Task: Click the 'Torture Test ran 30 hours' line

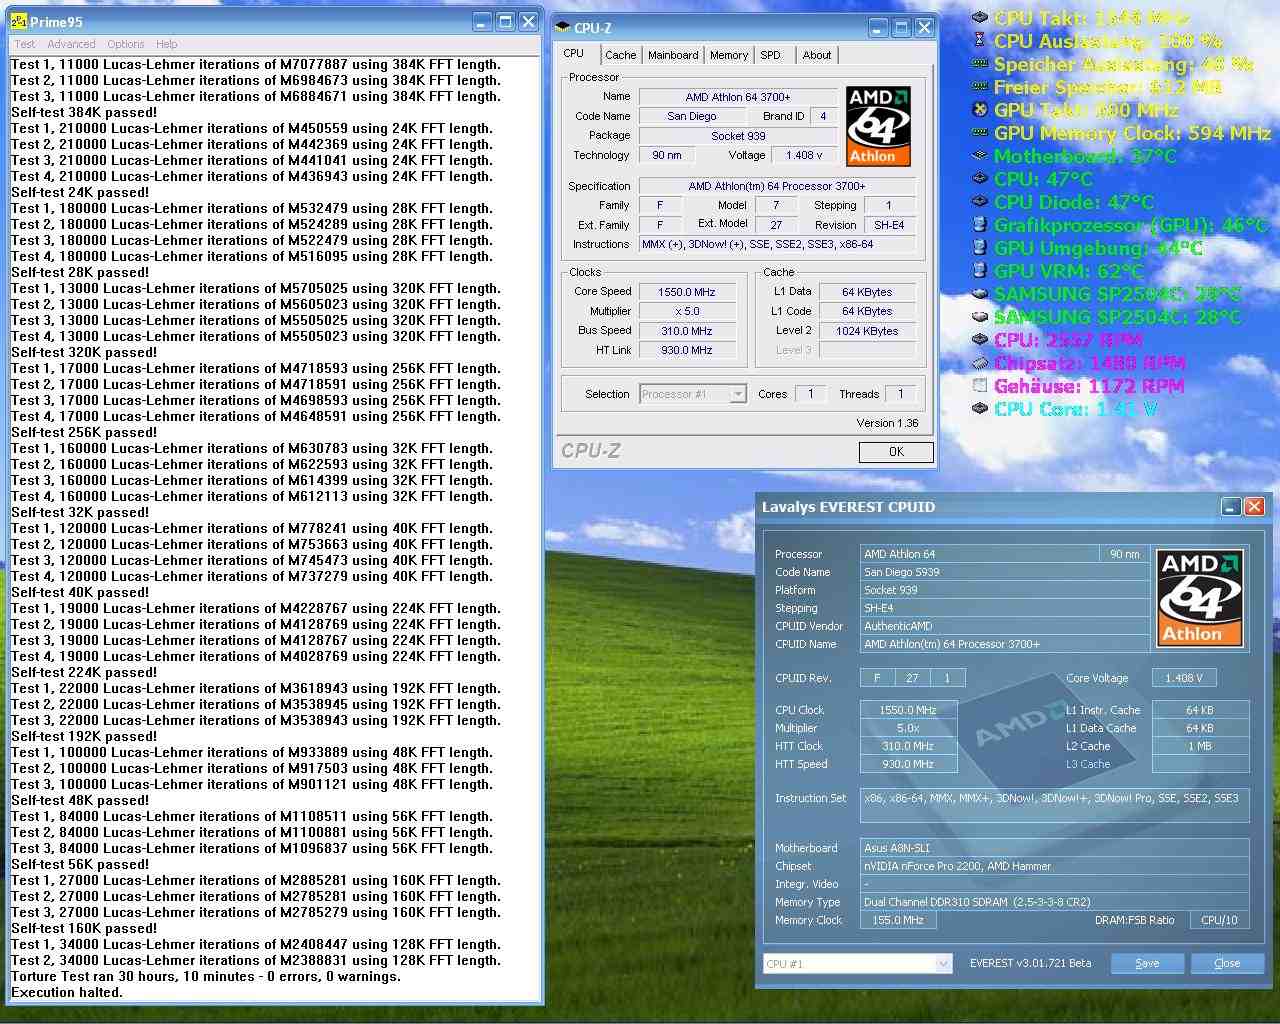Action: 206,976
